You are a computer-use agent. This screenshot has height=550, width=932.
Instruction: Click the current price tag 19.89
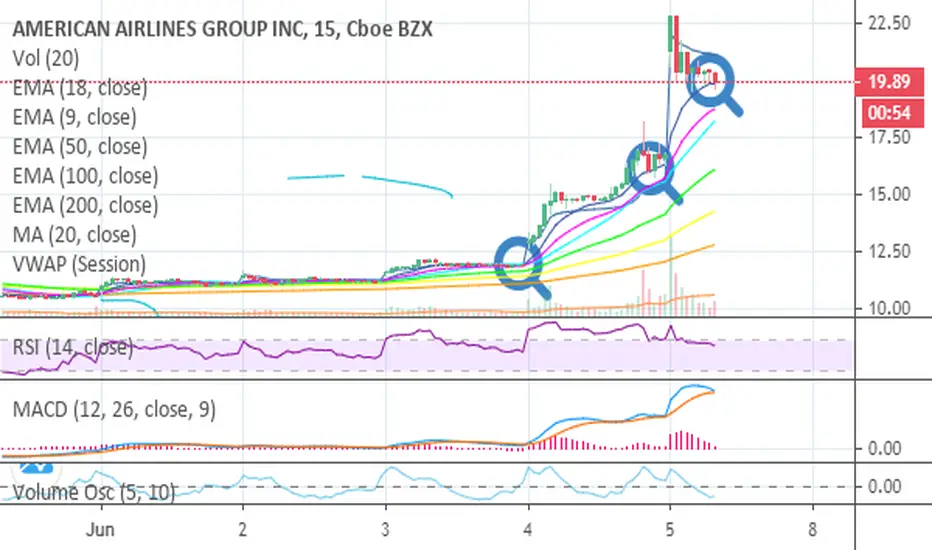pyautogui.click(x=889, y=81)
